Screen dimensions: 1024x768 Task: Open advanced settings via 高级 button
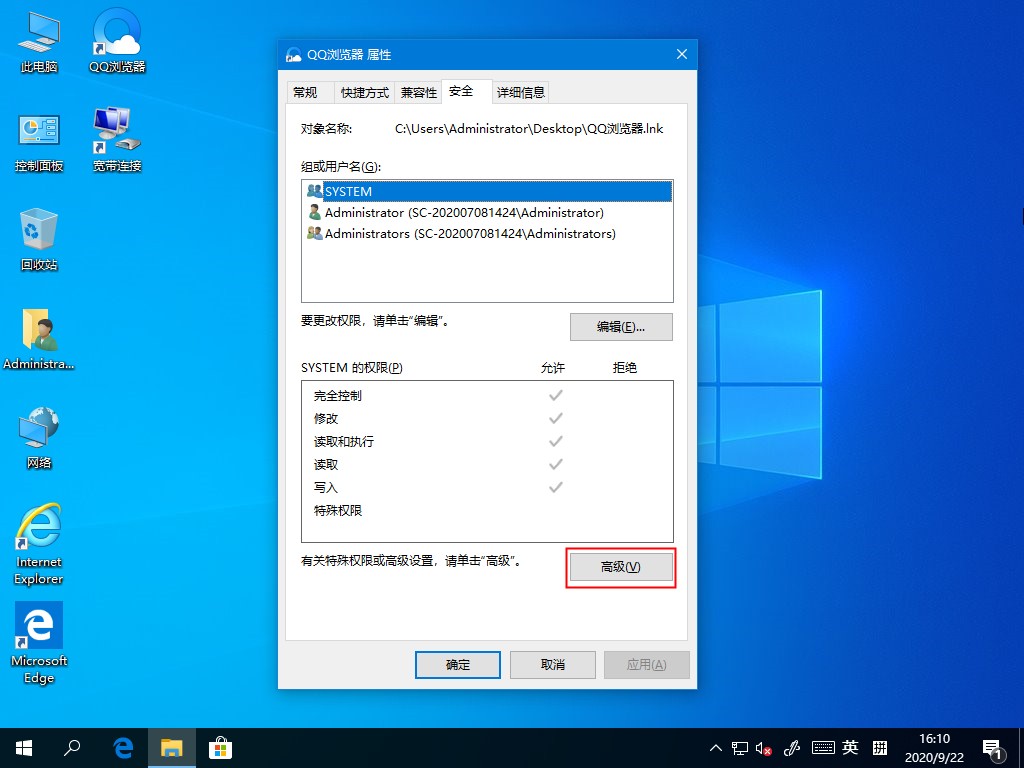click(621, 567)
